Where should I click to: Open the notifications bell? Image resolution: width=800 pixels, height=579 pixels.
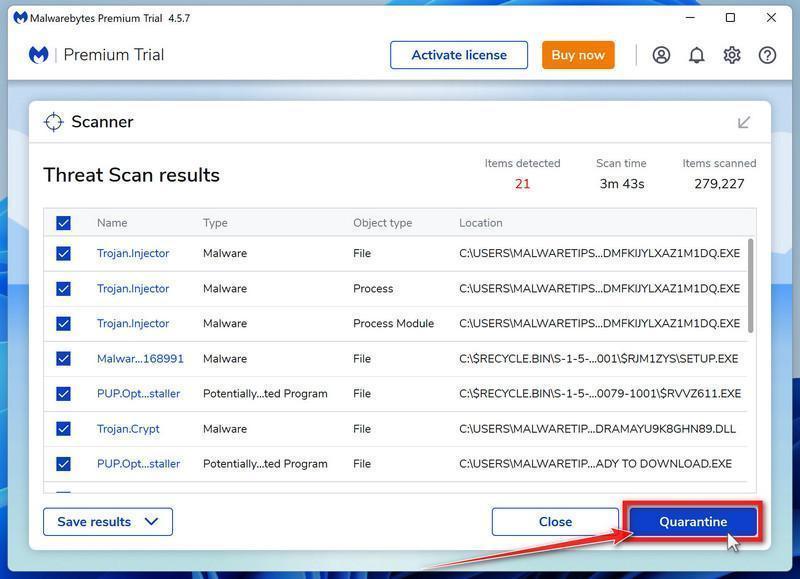[x=696, y=55]
